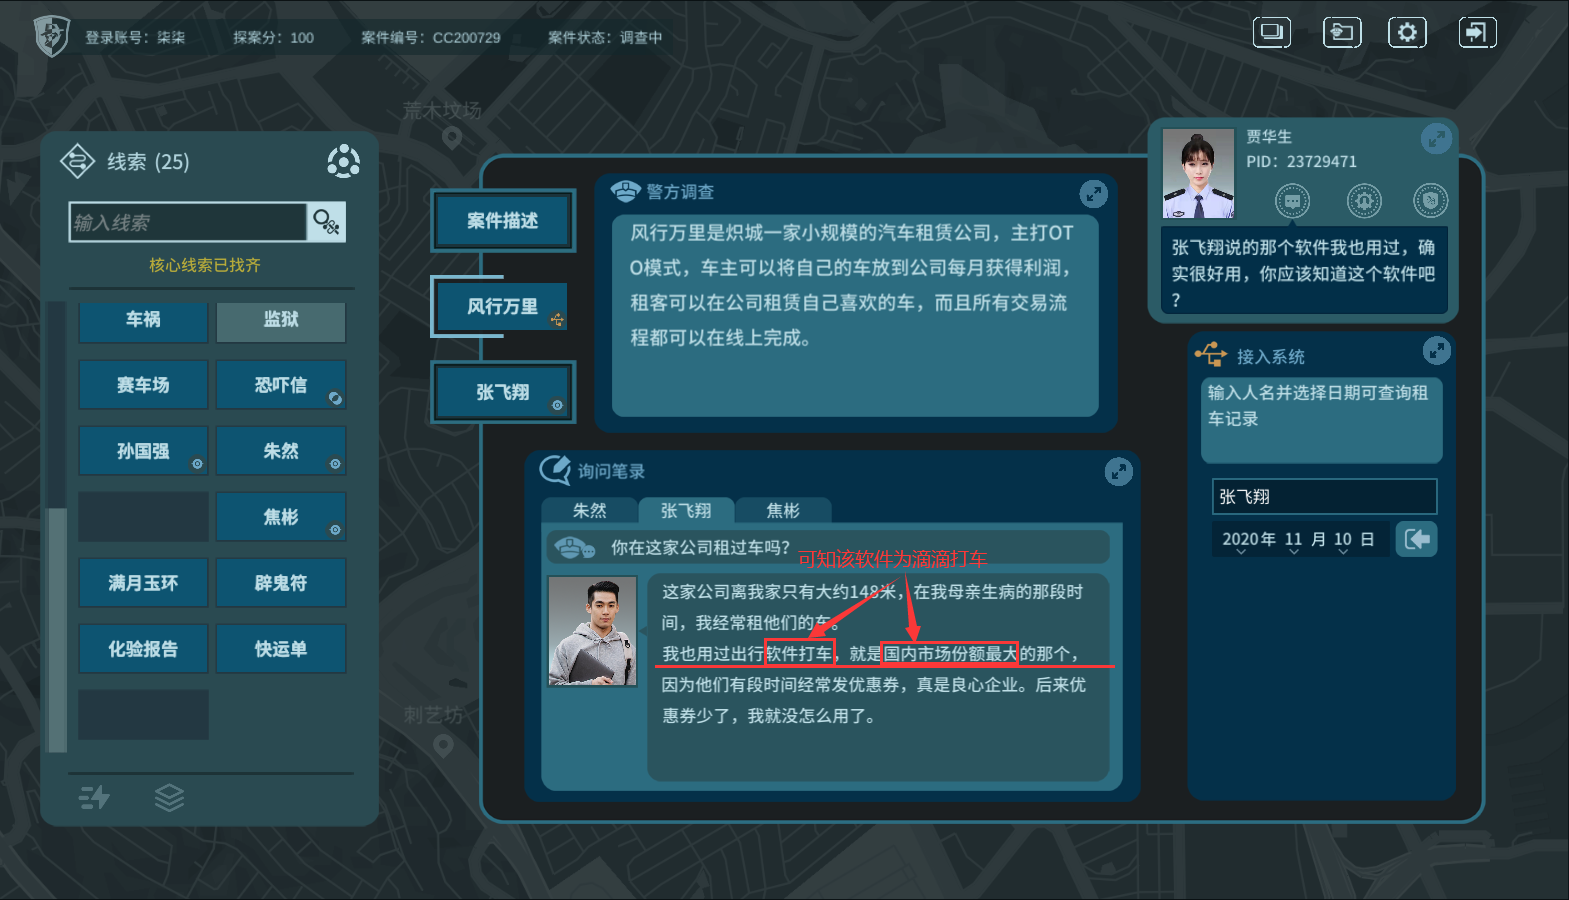Open settings gear in top bar
1569x900 pixels.
[x=1407, y=33]
